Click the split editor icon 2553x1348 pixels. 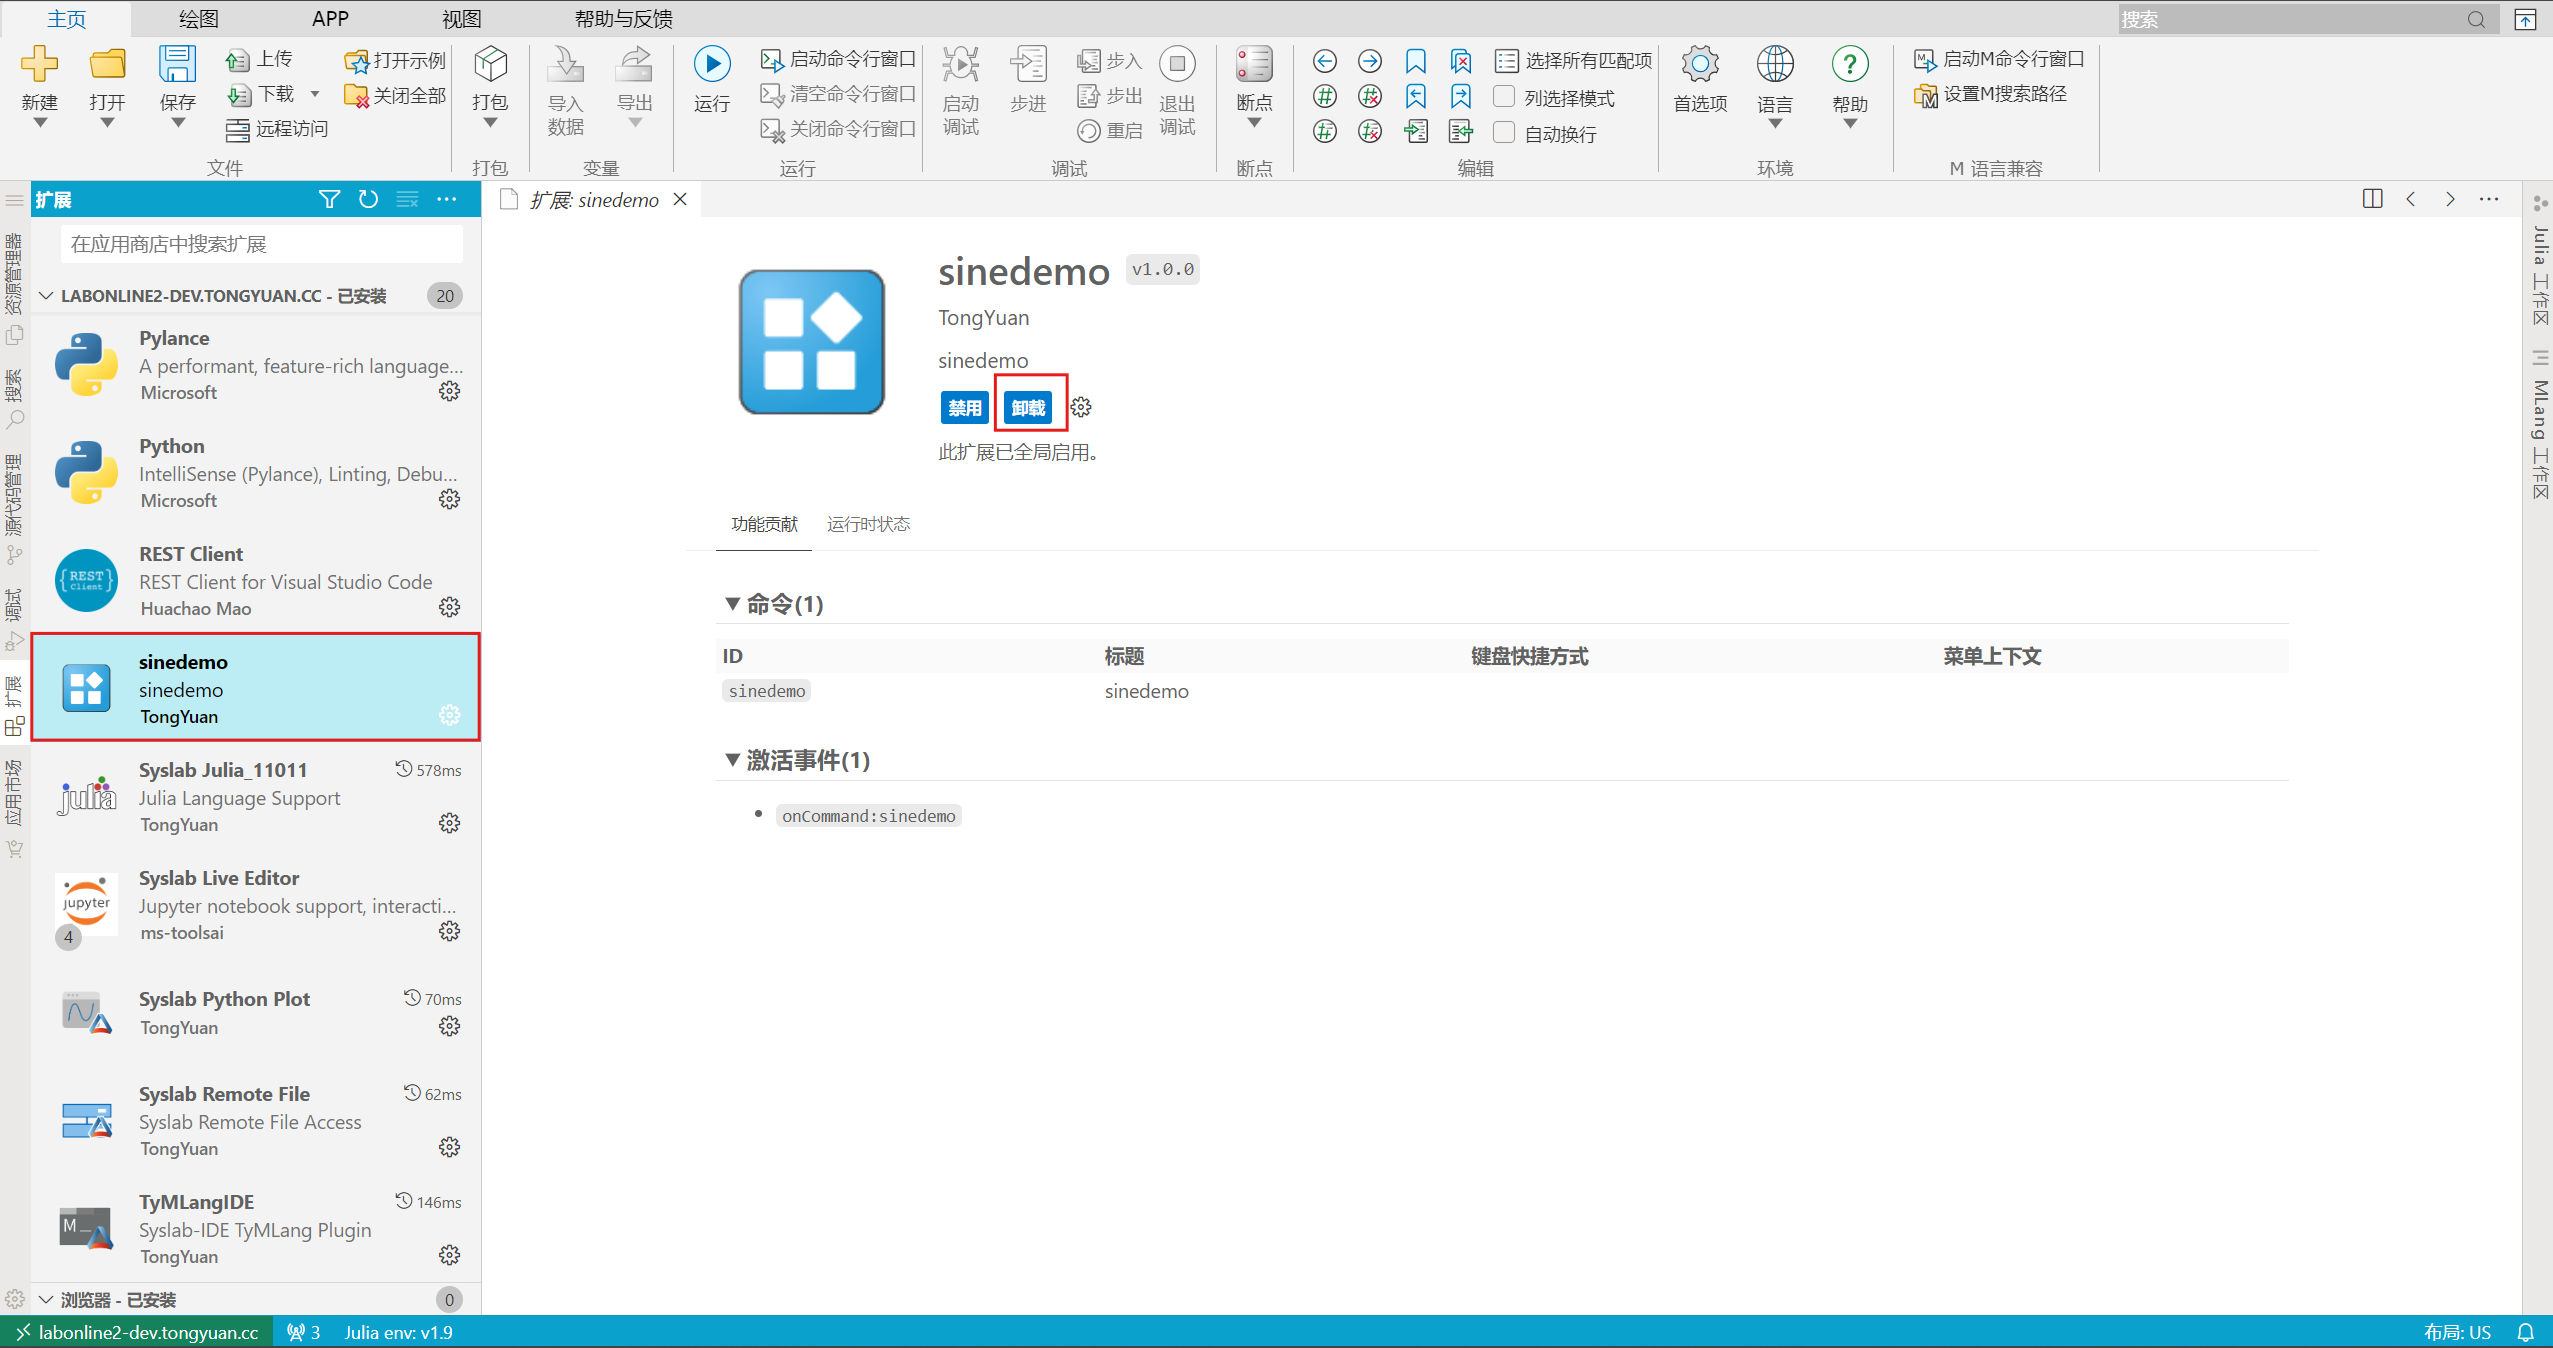click(2372, 199)
